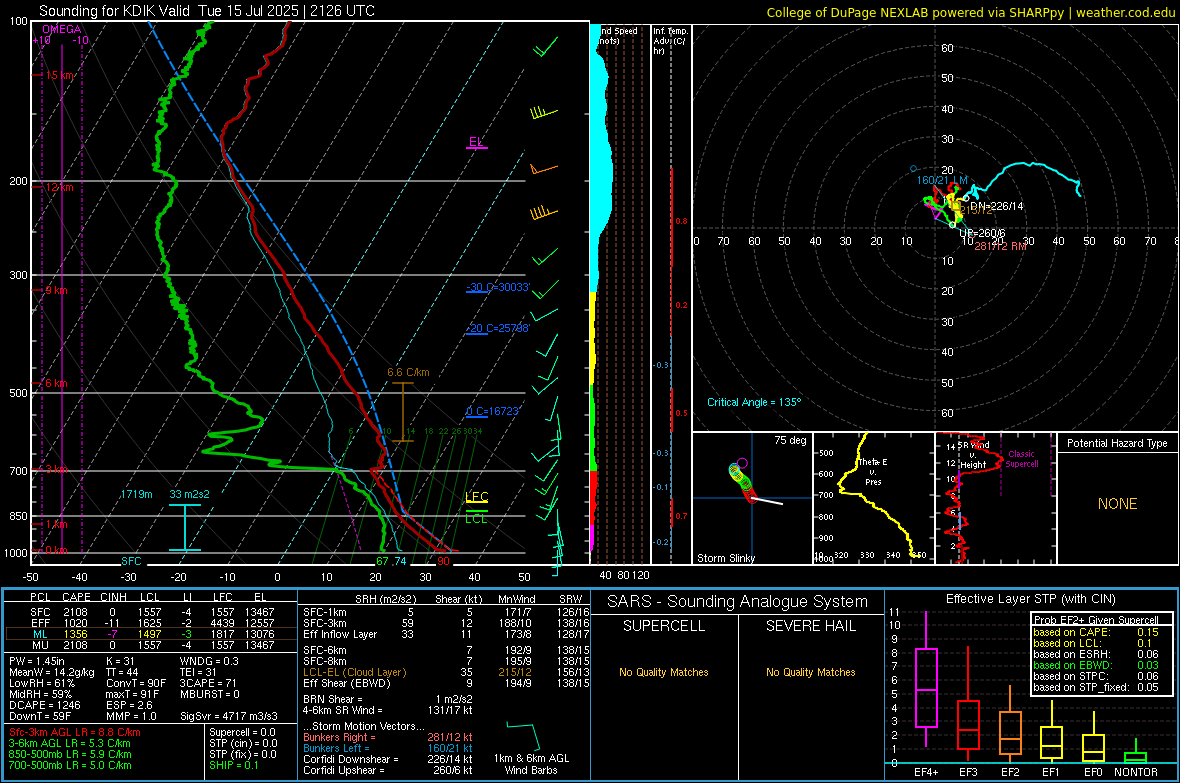
Task: Click the cyan SFC label below the skew-T
Action: (131, 561)
